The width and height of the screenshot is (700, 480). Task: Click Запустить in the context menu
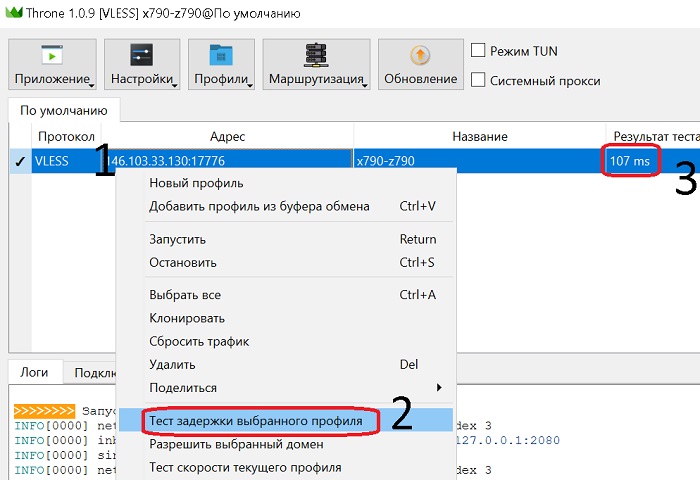point(178,239)
